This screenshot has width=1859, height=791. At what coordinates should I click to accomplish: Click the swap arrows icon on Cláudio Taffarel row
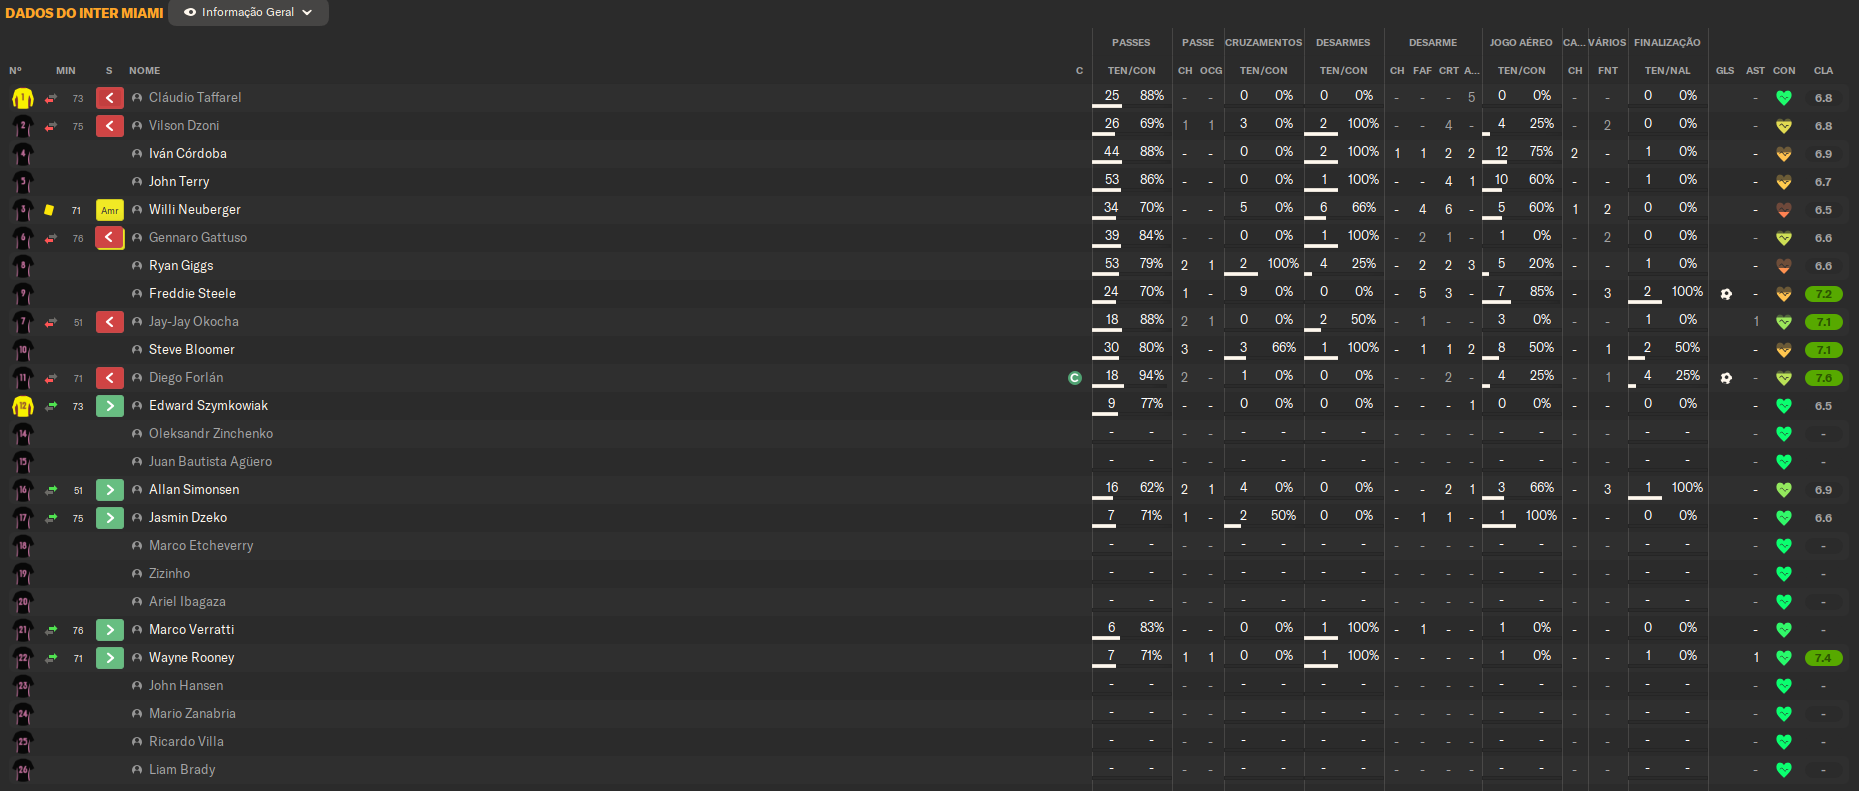(x=51, y=98)
